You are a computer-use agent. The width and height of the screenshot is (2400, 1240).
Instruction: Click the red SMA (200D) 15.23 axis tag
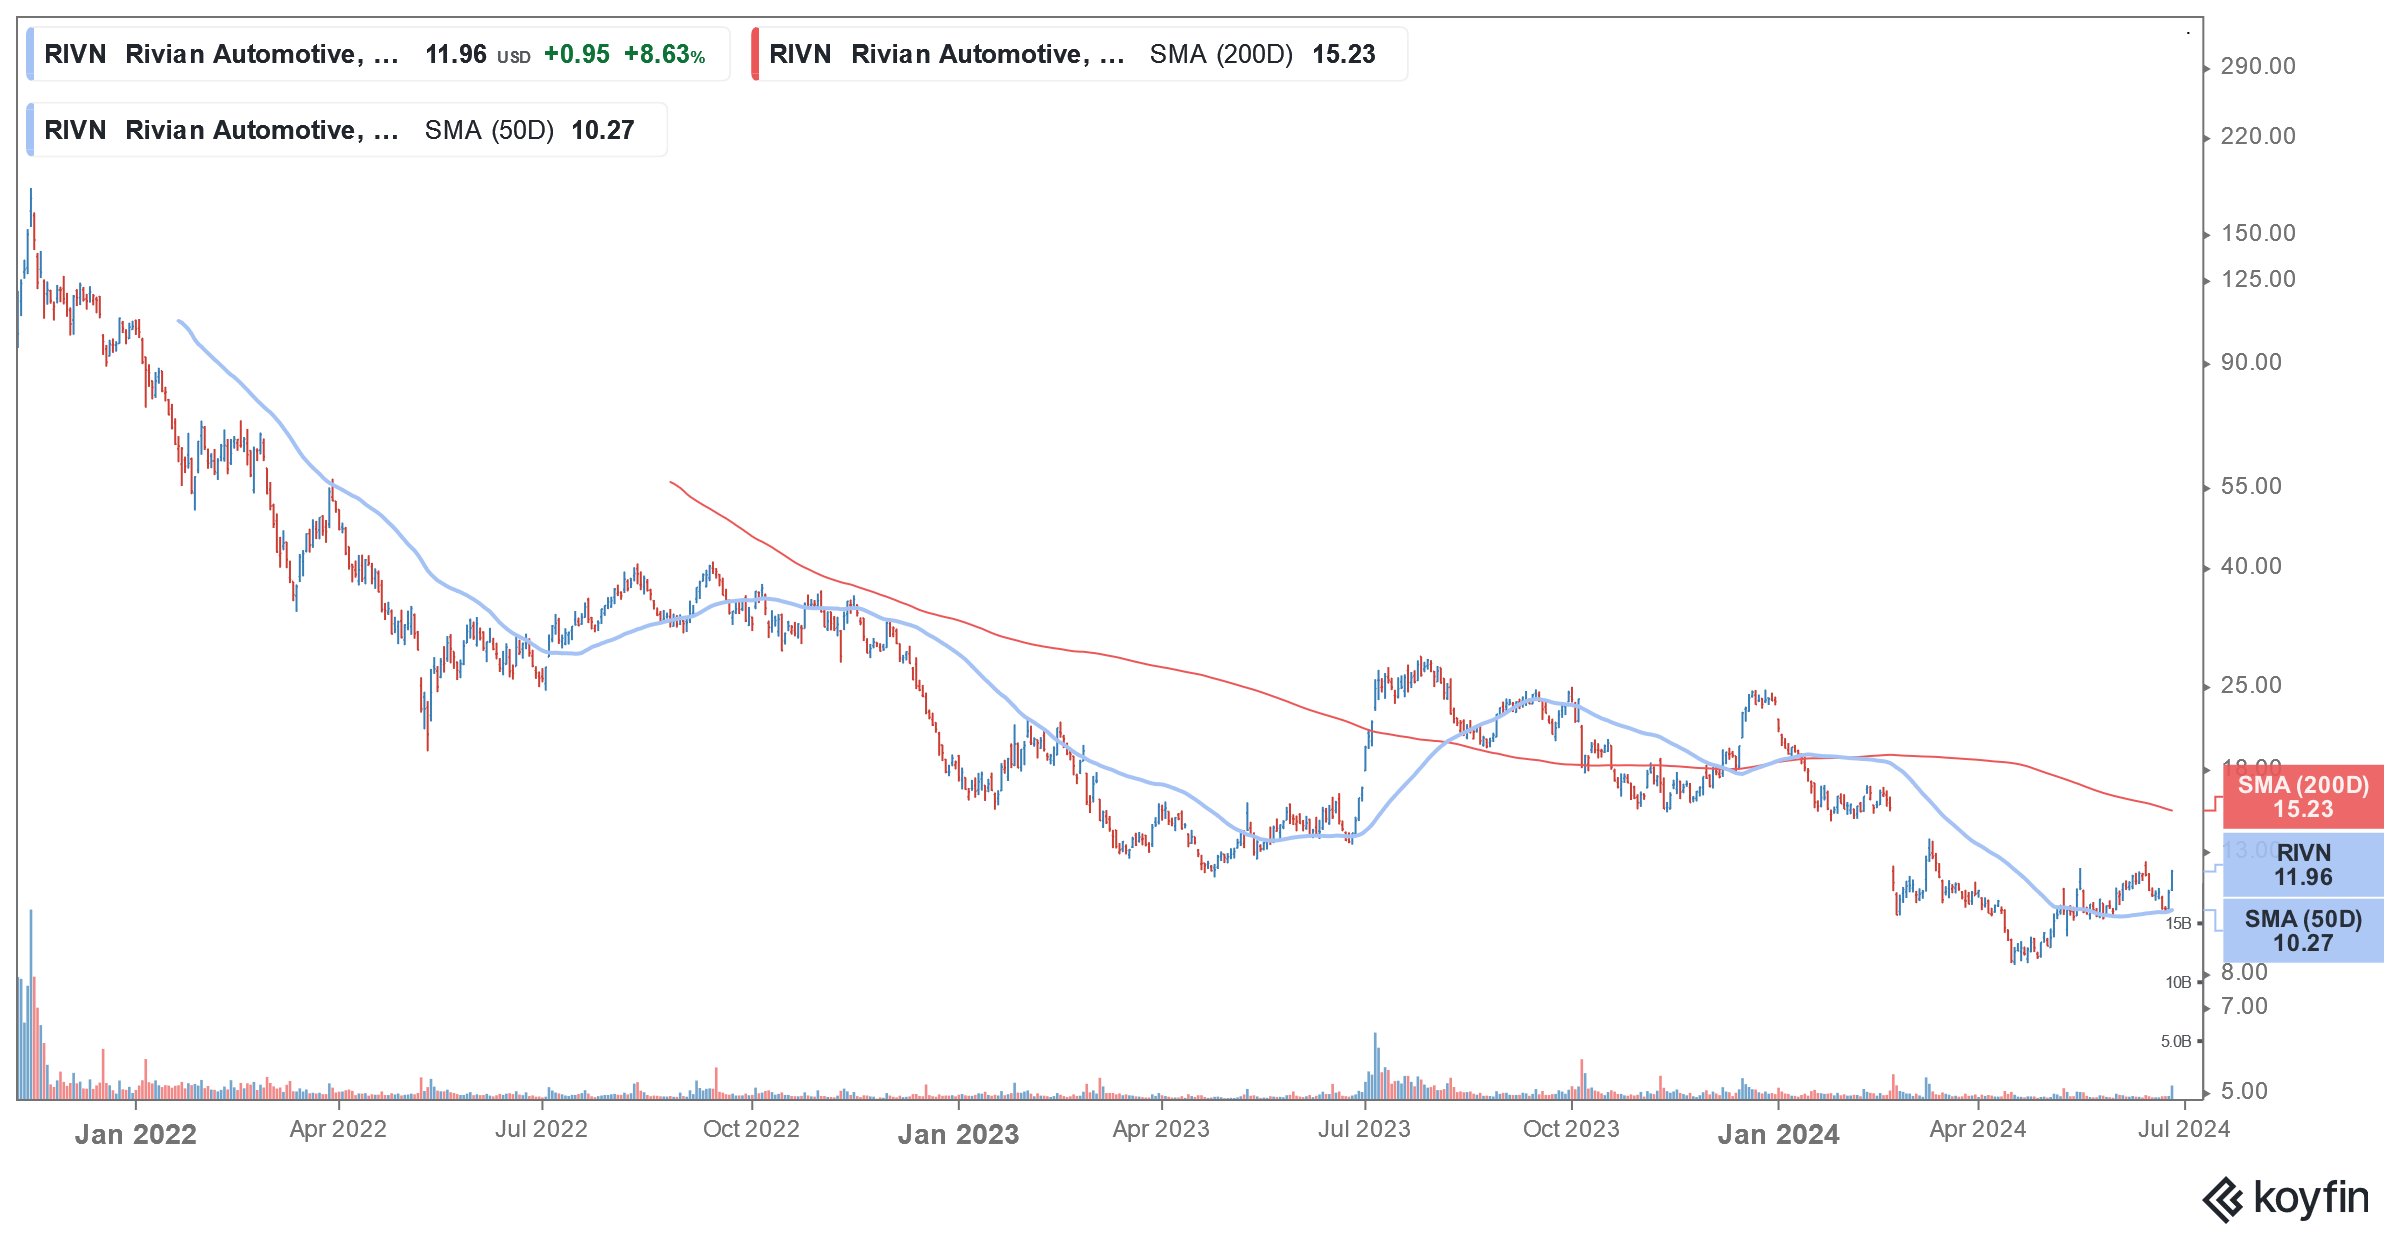[2303, 797]
